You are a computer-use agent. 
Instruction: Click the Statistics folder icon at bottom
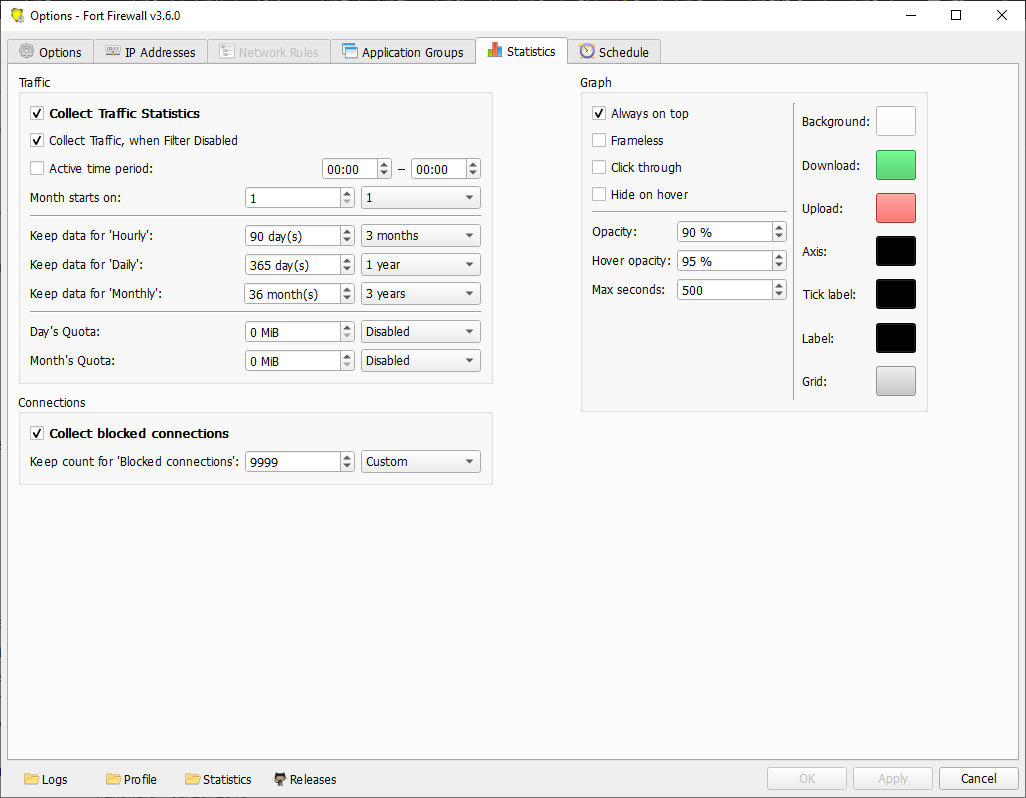pyautogui.click(x=192, y=779)
